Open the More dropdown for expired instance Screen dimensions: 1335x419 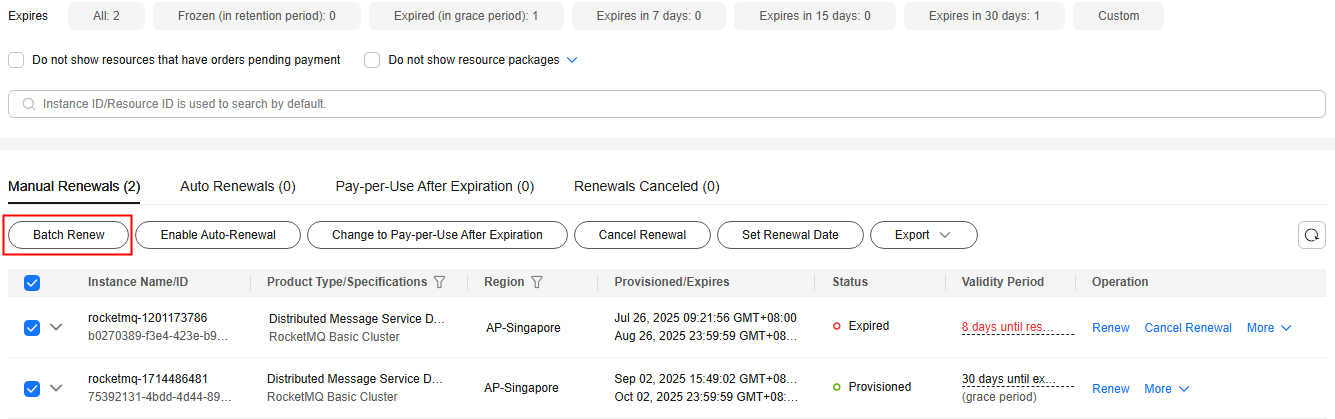[1269, 328]
